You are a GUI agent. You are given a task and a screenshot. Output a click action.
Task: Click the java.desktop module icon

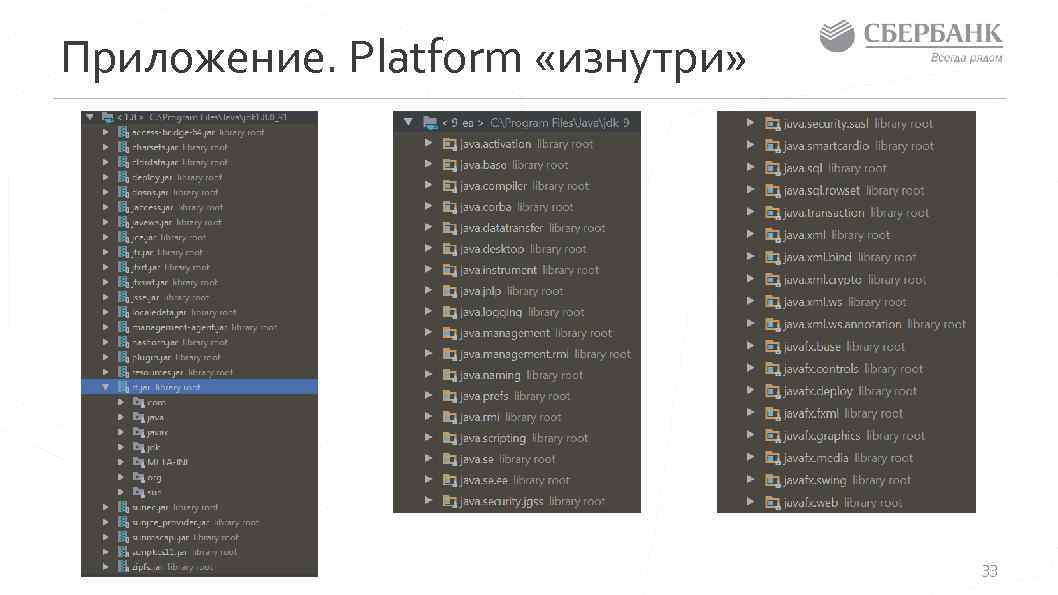point(449,249)
